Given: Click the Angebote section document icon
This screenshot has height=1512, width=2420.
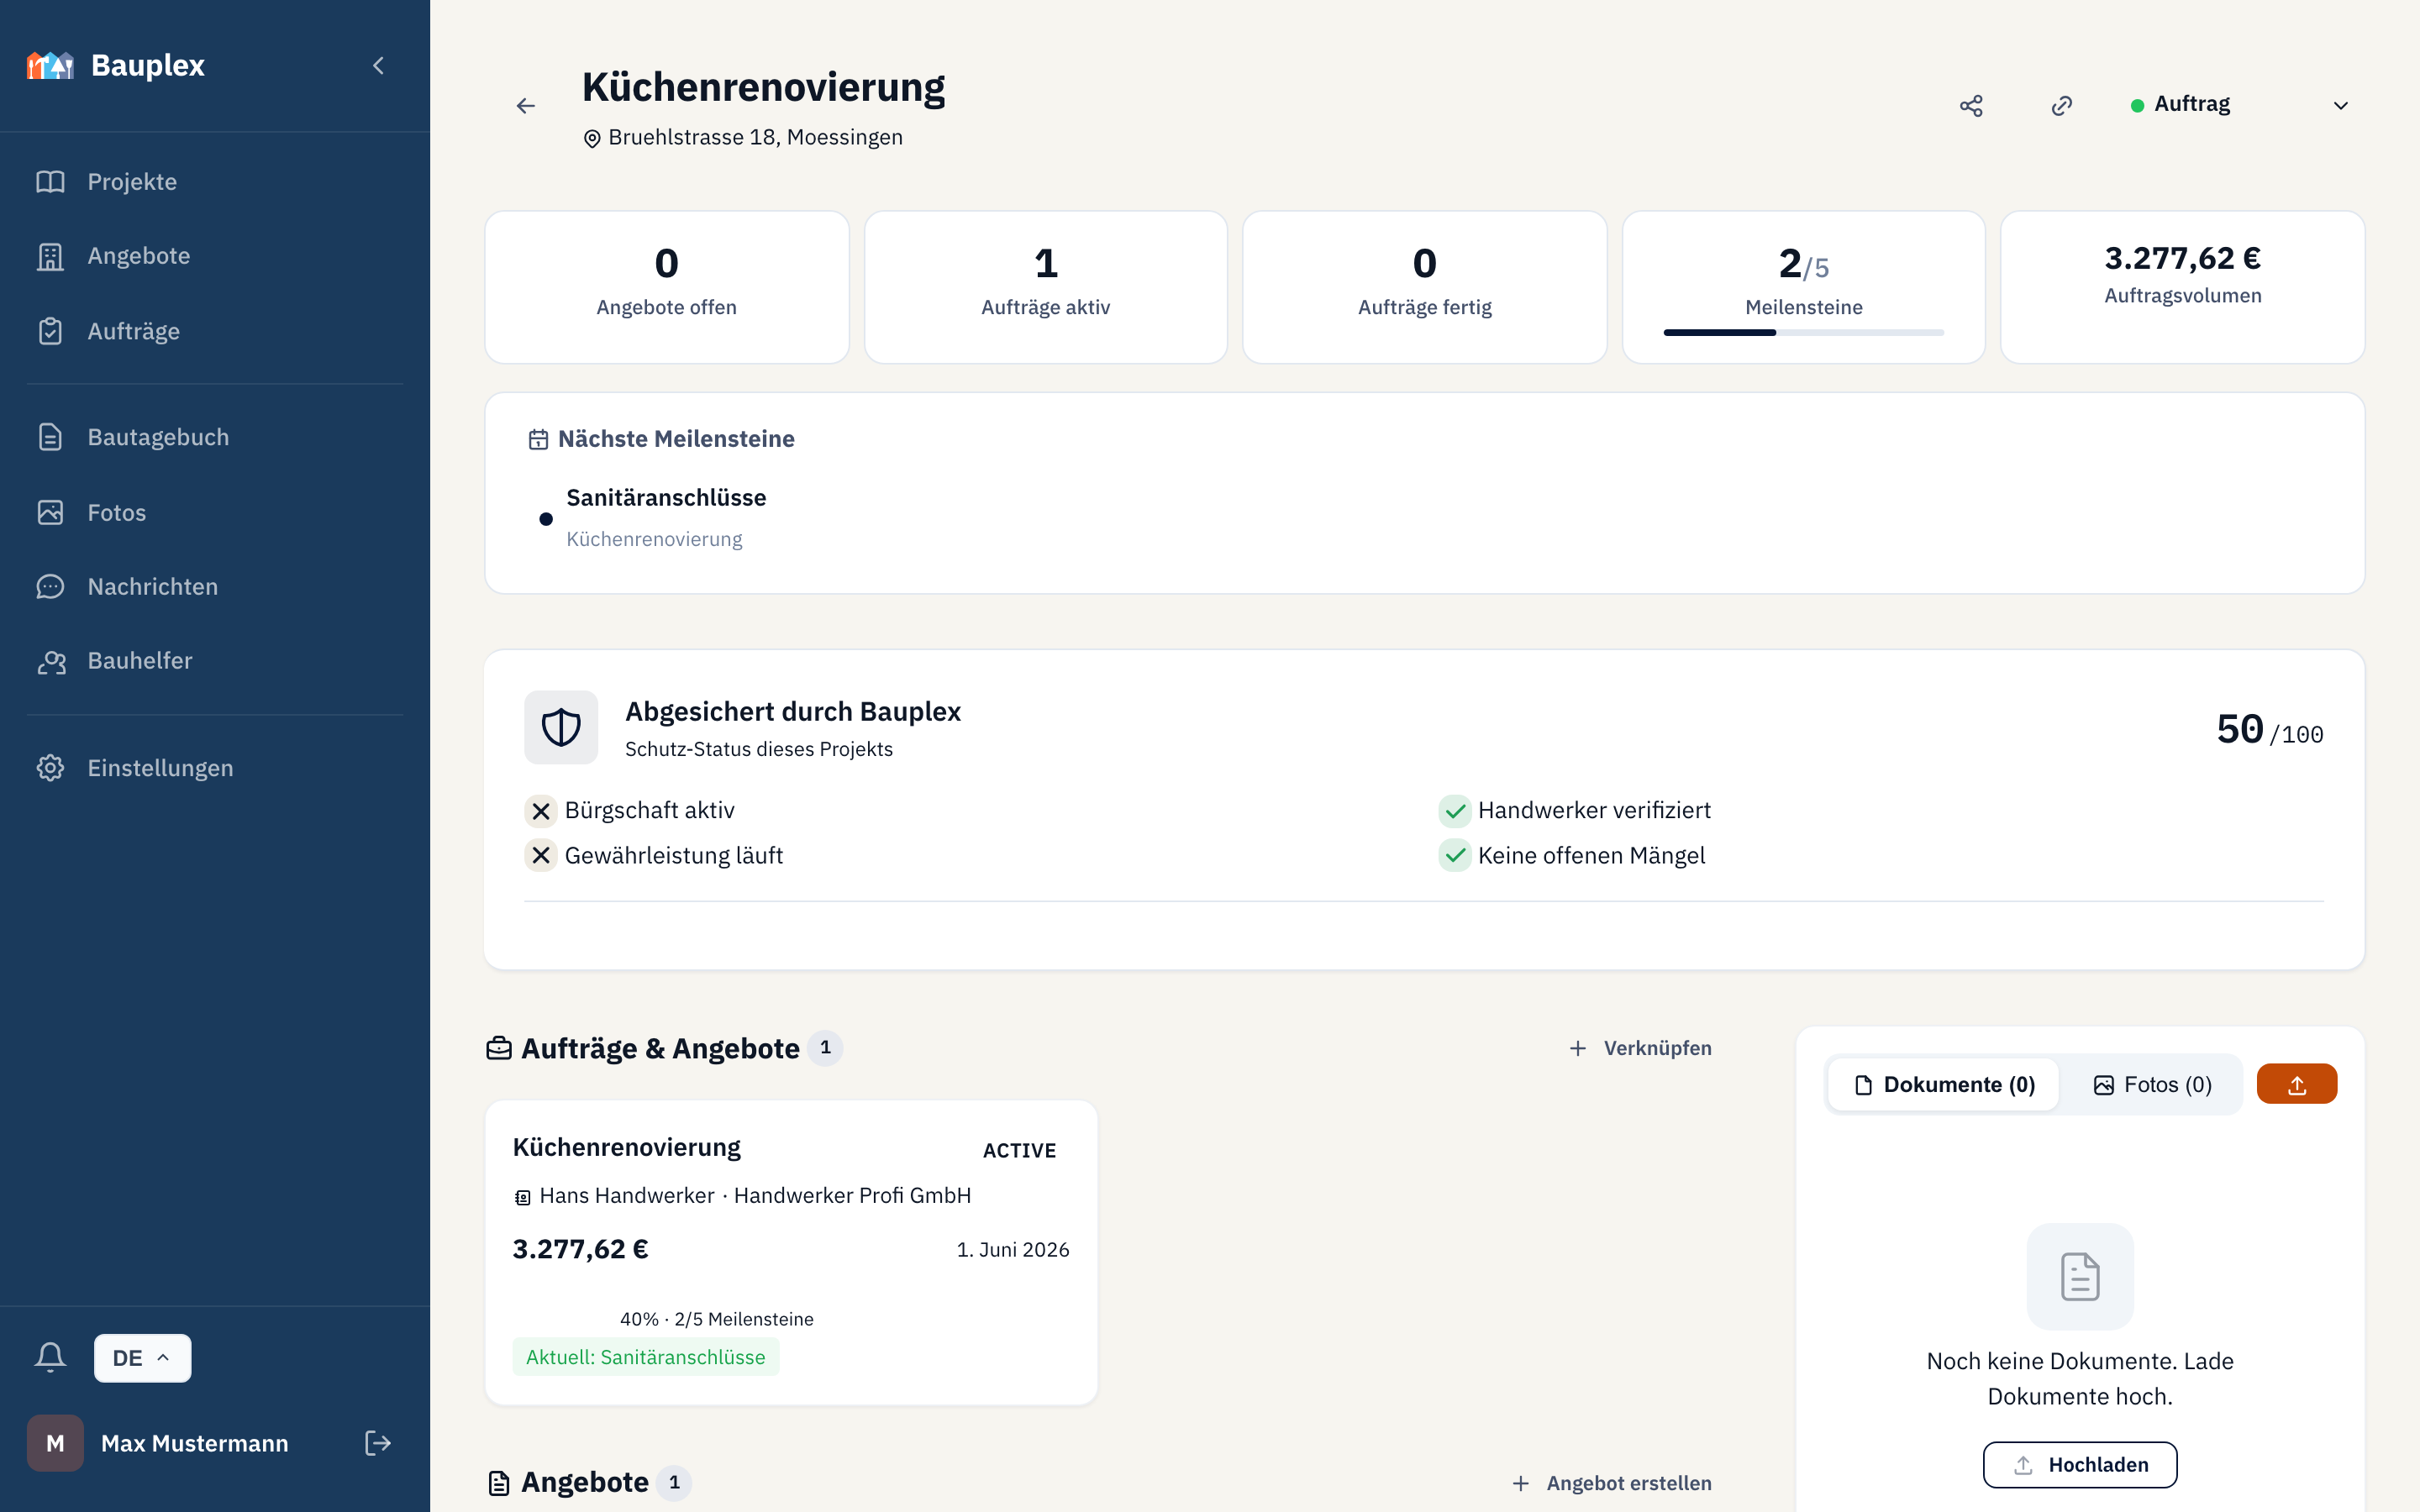Looking at the screenshot, I should pos(499,1483).
